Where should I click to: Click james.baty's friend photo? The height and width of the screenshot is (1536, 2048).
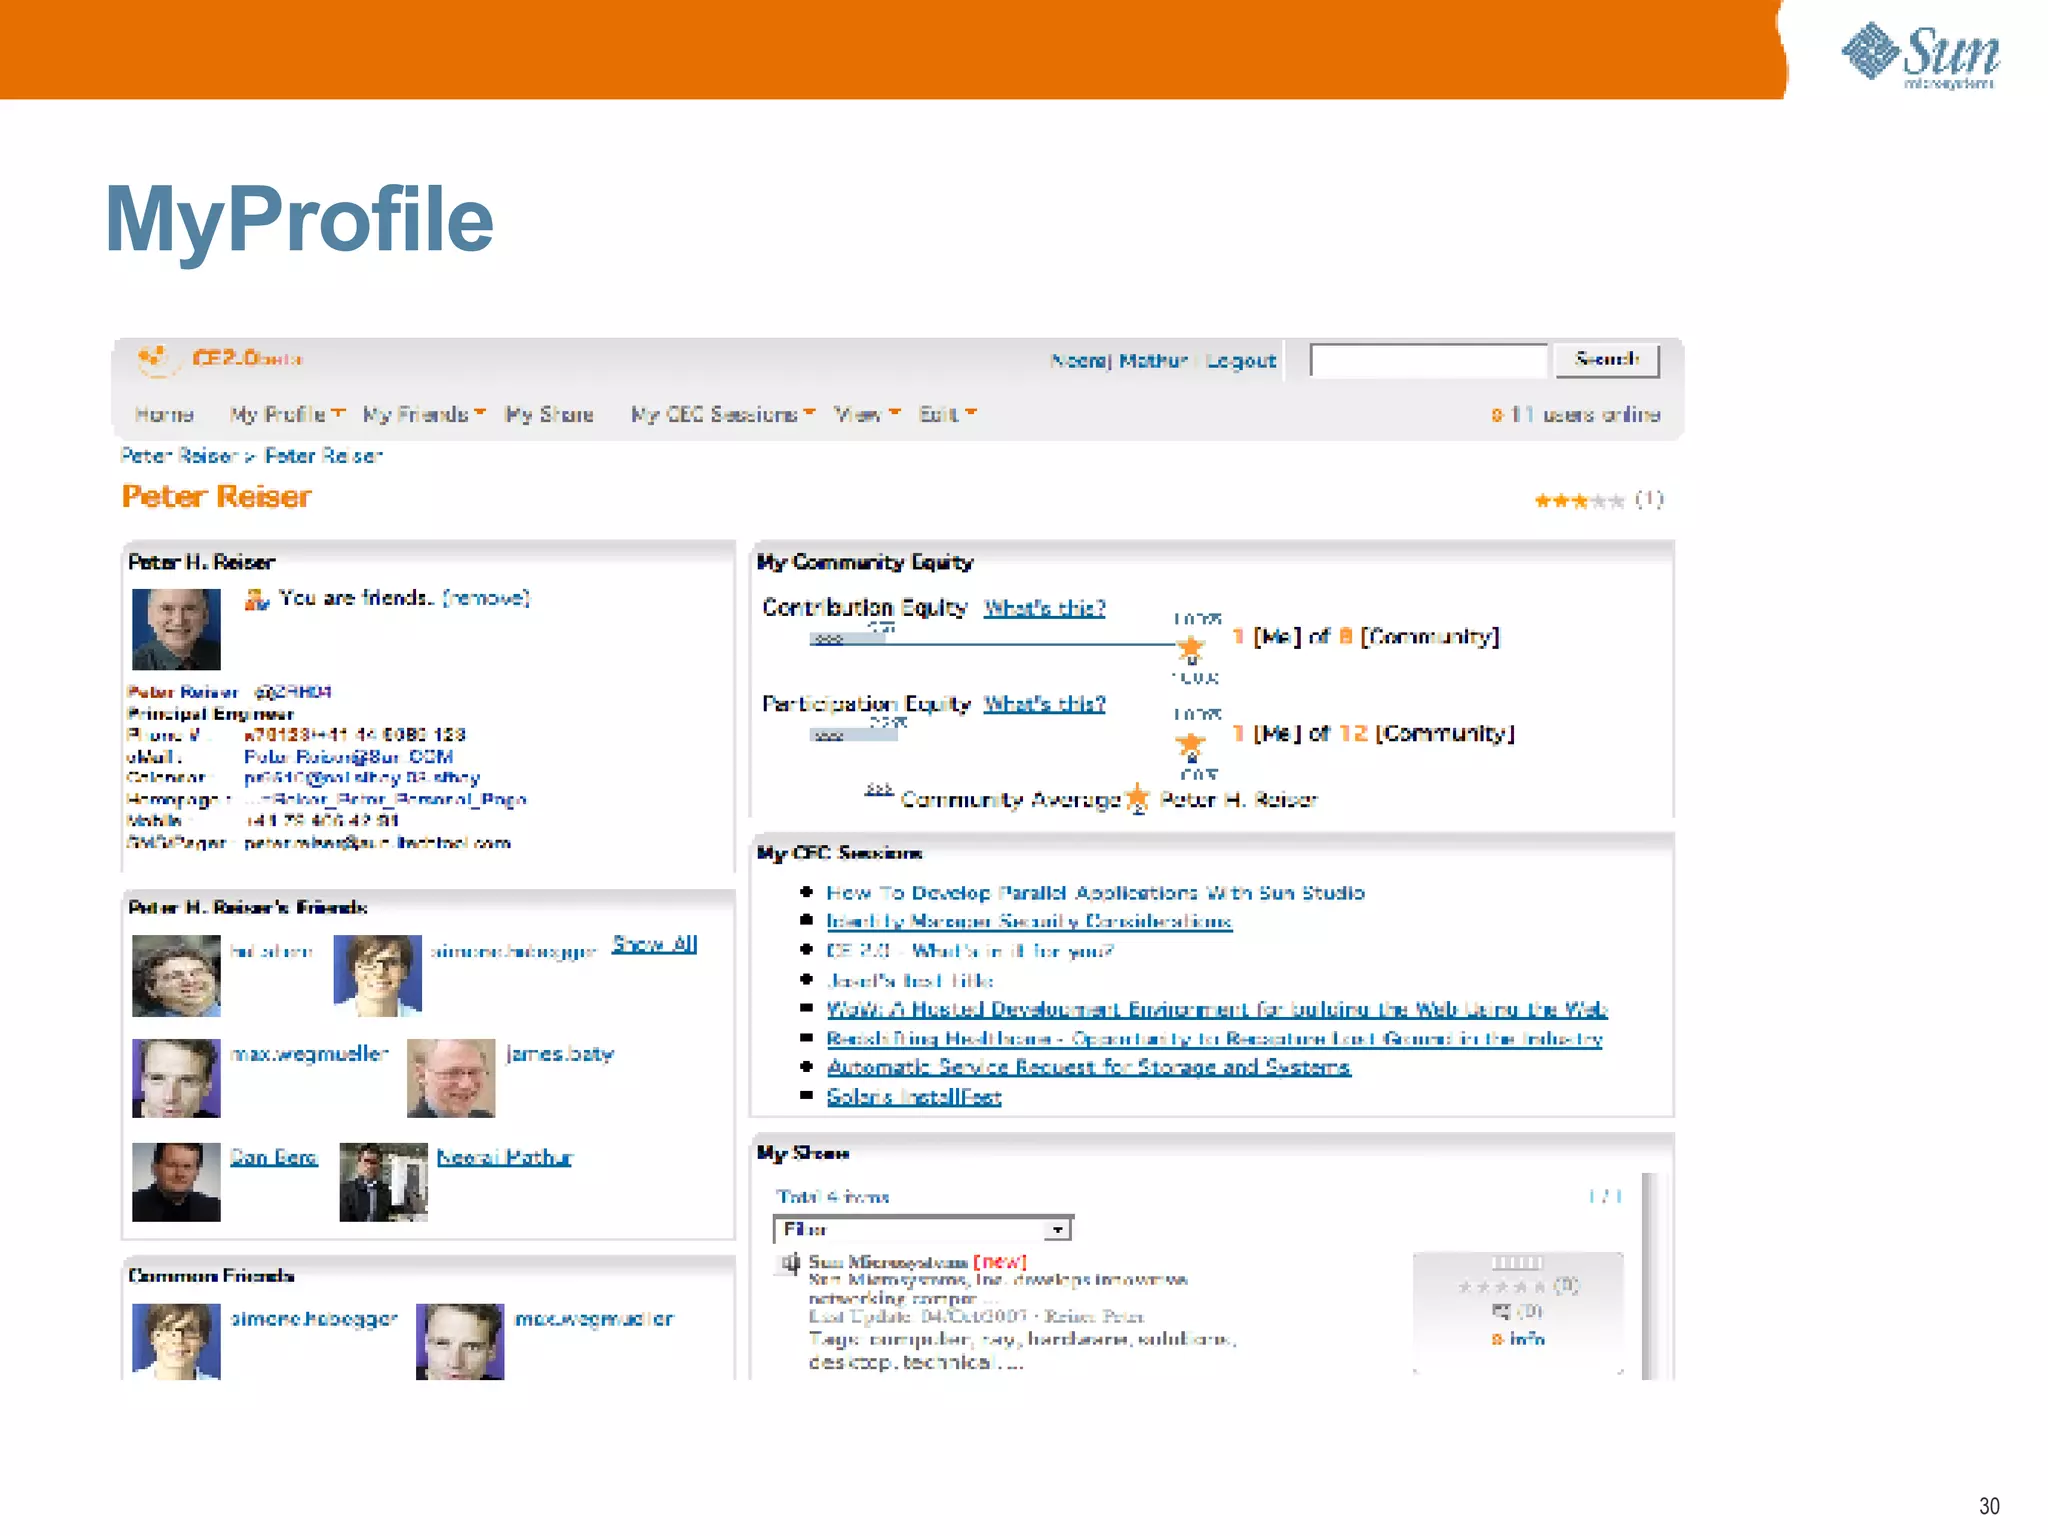pyautogui.click(x=451, y=1078)
